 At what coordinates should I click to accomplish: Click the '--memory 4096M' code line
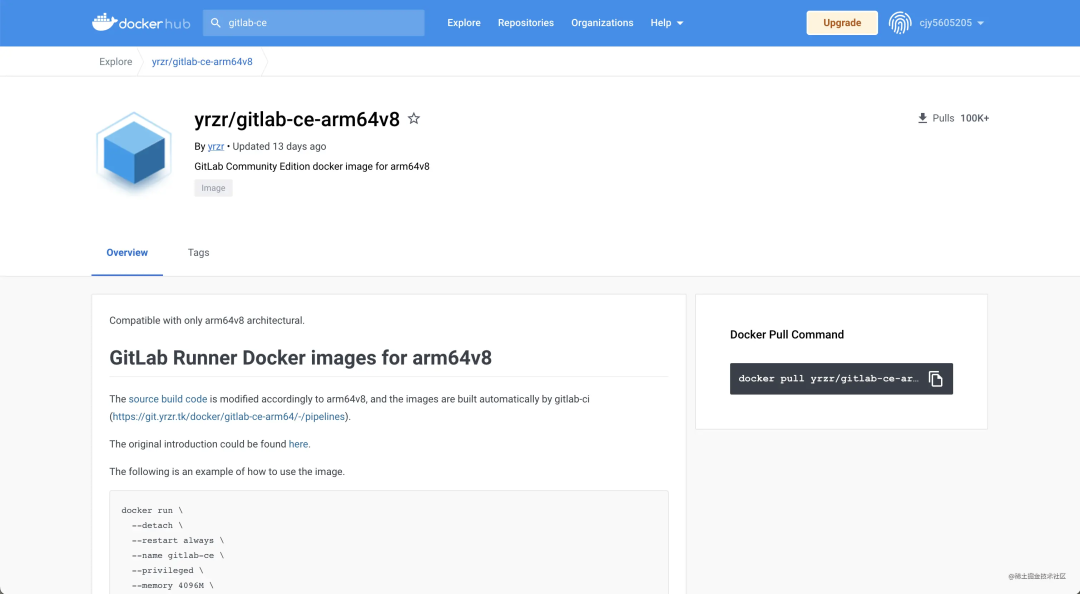[x=173, y=586]
